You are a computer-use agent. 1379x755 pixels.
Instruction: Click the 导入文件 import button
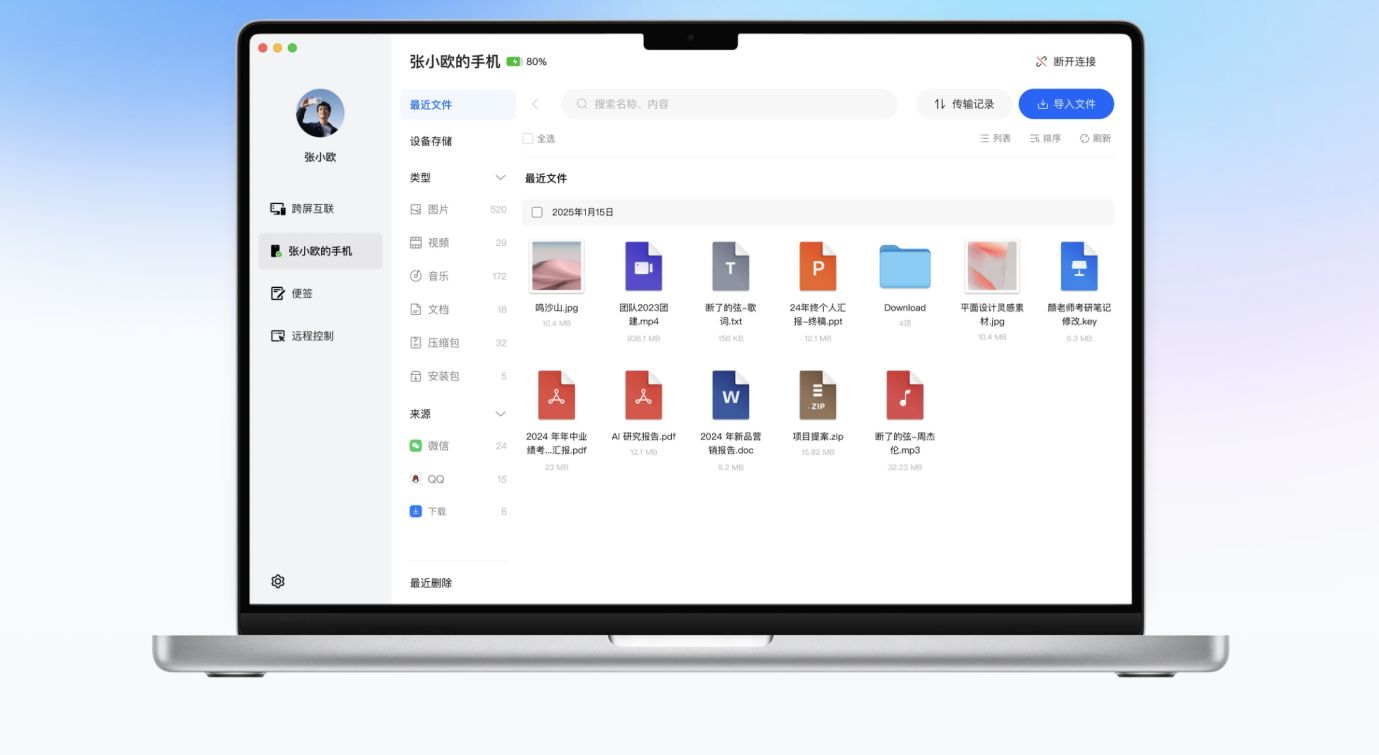pyautogui.click(x=1066, y=104)
